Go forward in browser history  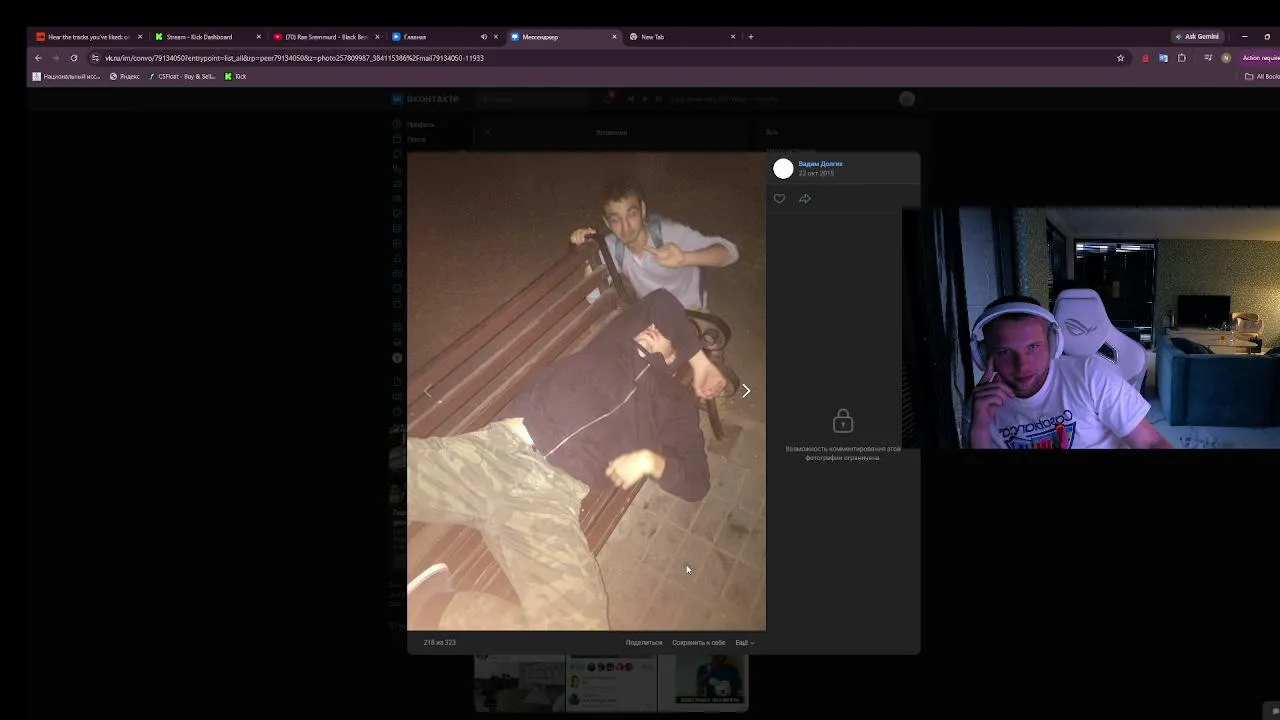55,58
